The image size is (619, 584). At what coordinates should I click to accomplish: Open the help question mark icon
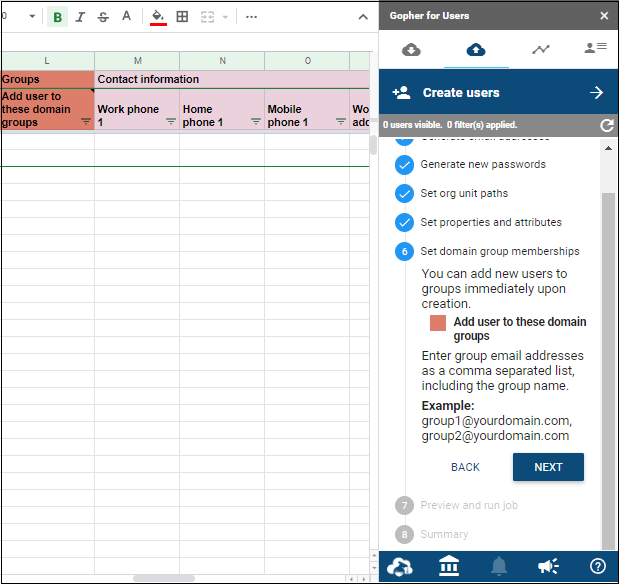pyautogui.click(x=598, y=566)
